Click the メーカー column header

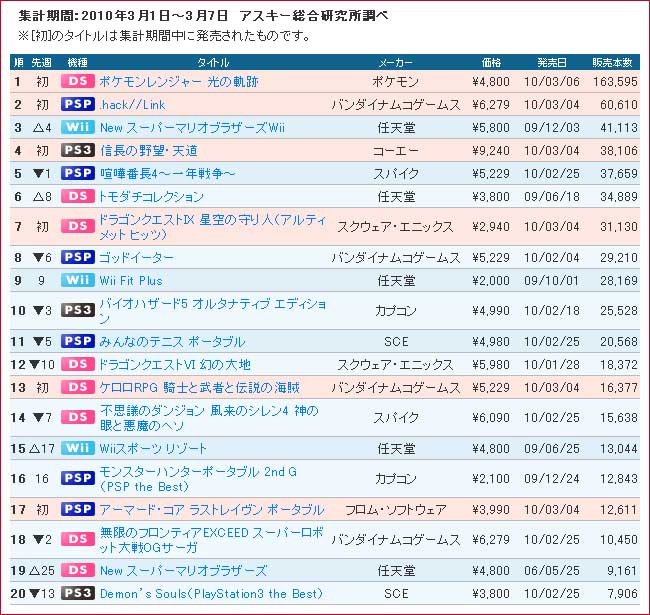tap(395, 63)
